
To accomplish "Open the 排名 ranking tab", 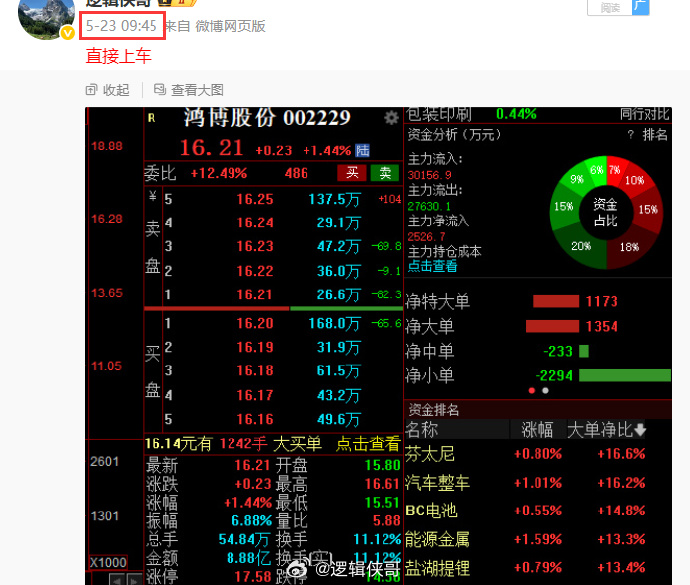I will (x=655, y=135).
